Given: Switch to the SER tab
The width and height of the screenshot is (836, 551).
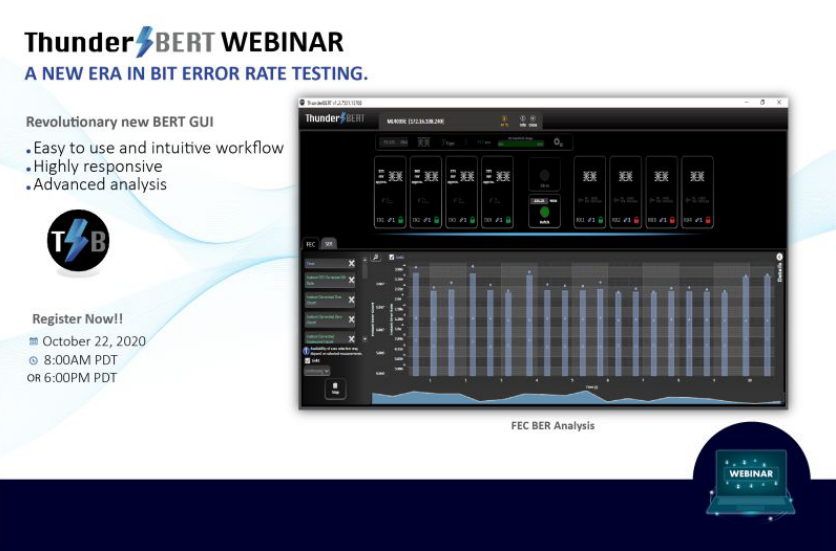Looking at the screenshot, I should click(x=328, y=243).
